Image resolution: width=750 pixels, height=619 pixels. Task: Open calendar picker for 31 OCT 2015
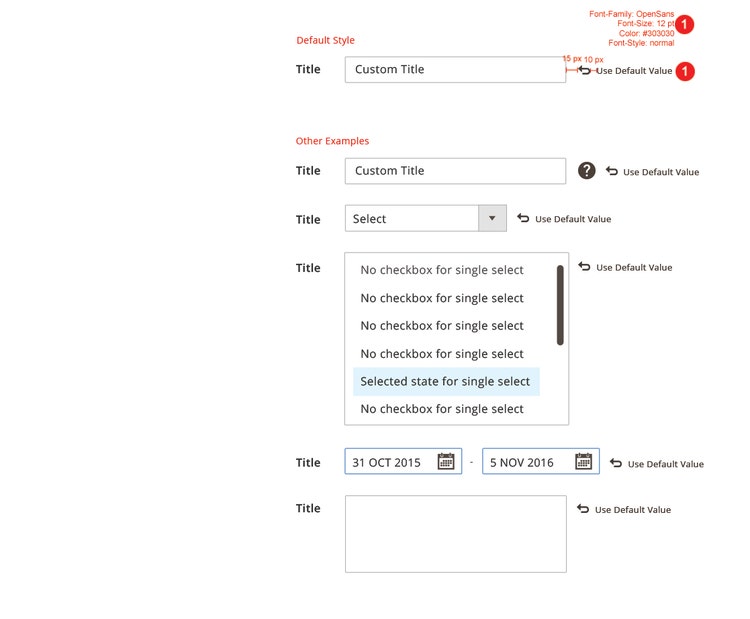tap(446, 462)
